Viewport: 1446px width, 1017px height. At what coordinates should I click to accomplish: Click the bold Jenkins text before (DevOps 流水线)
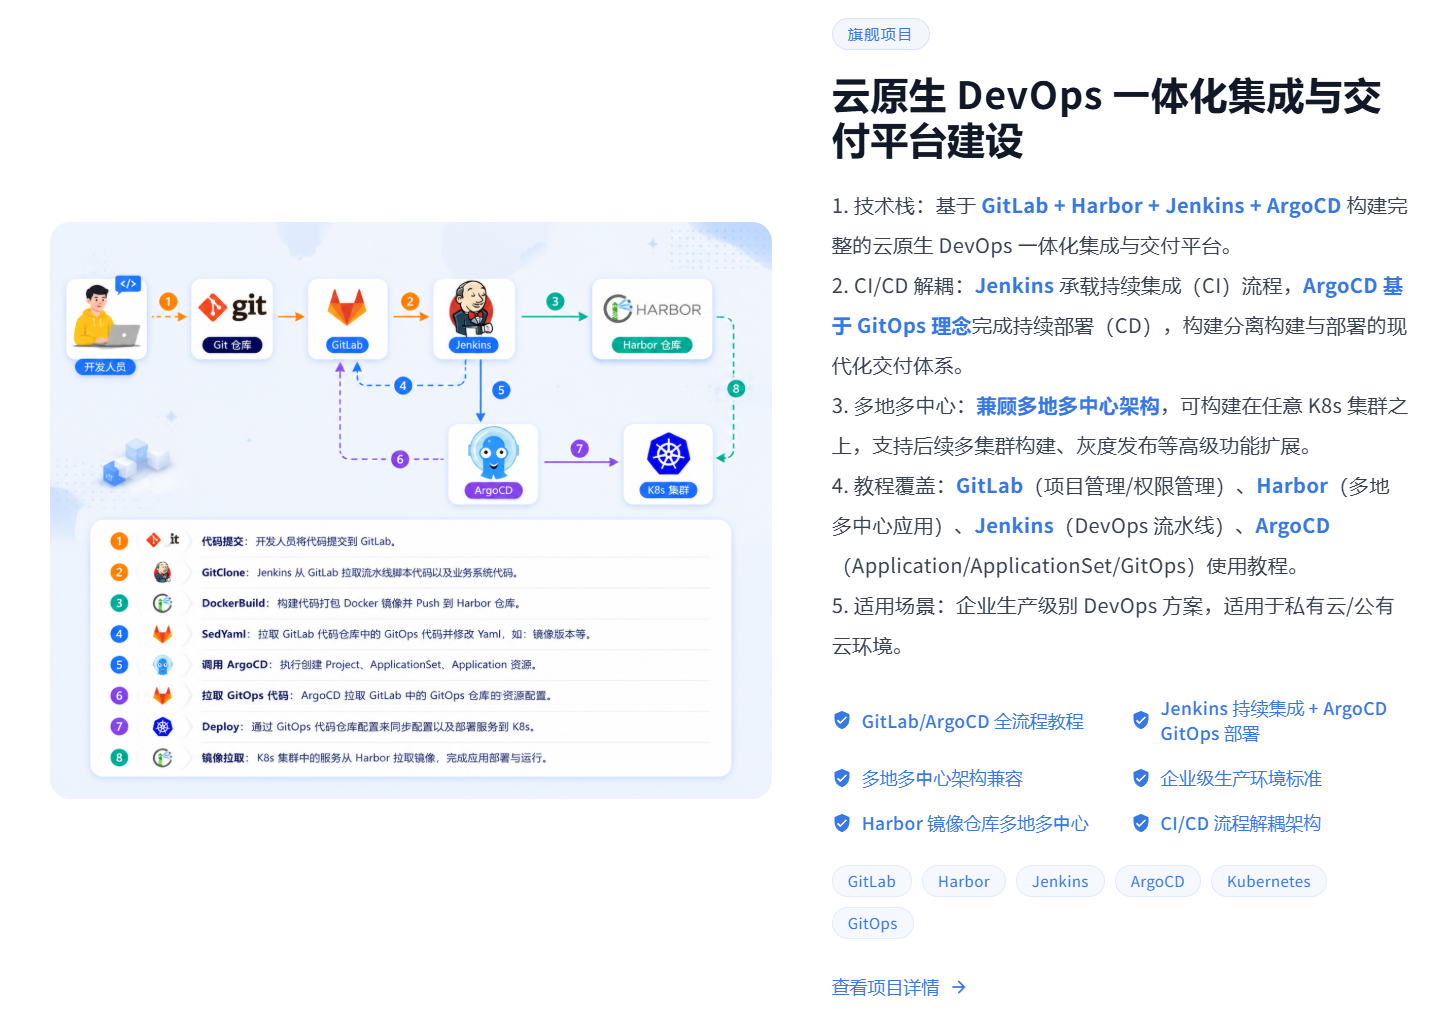tap(1014, 526)
